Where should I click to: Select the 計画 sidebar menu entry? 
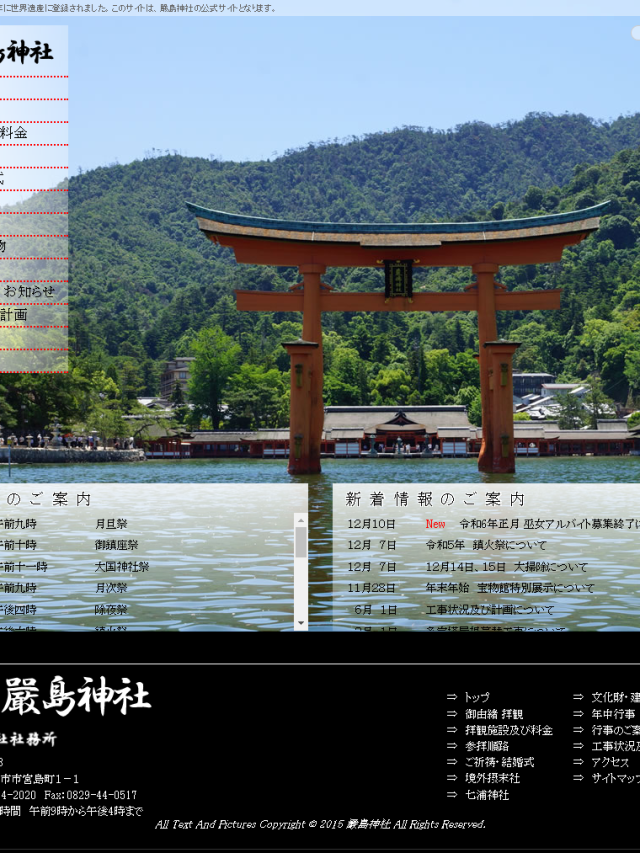coord(14,315)
